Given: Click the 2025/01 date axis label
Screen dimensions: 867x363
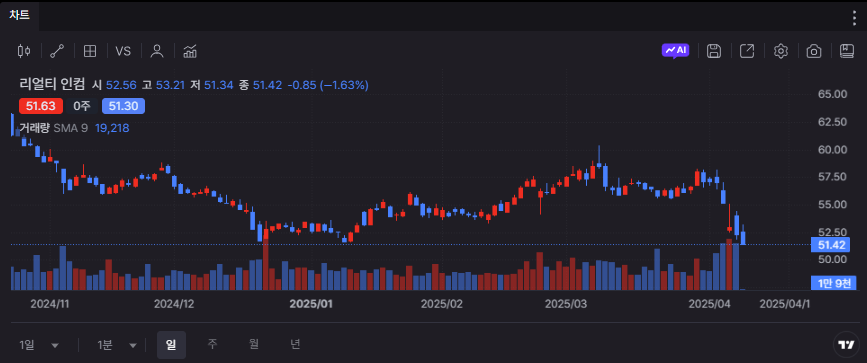Looking at the screenshot, I should pos(311,304).
